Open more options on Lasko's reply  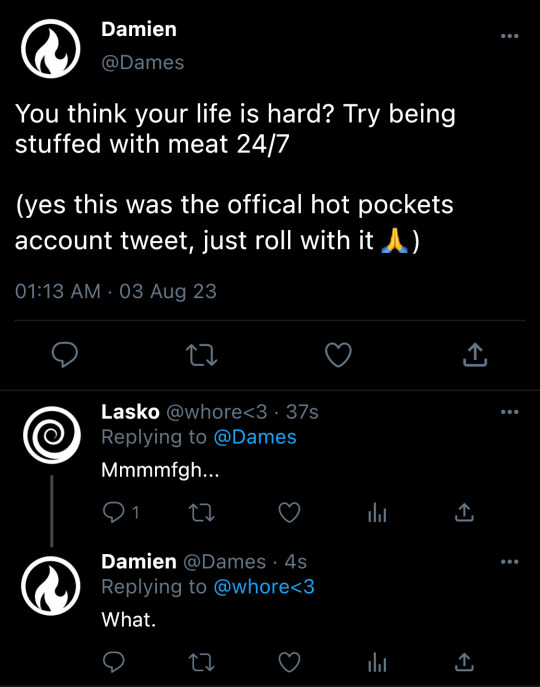click(x=510, y=412)
